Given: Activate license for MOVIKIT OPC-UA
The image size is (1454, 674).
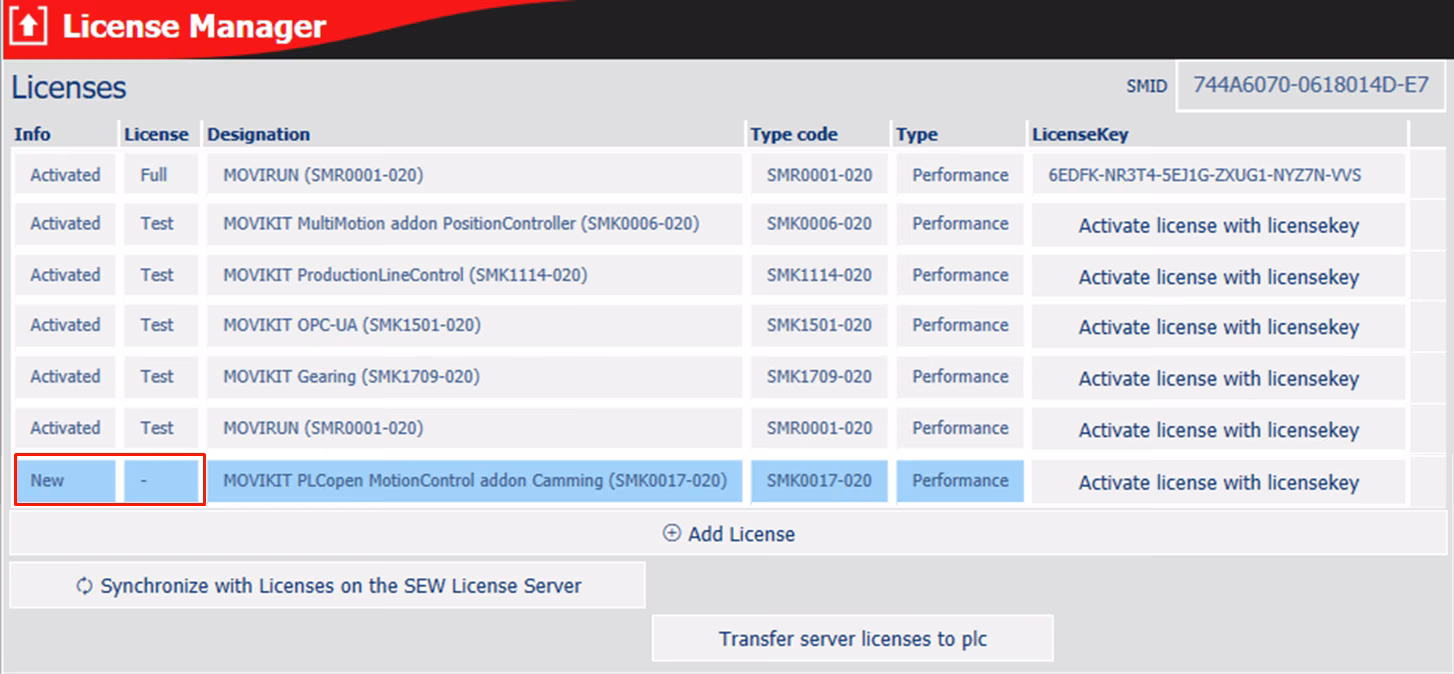Looking at the screenshot, I should click(x=1218, y=327).
